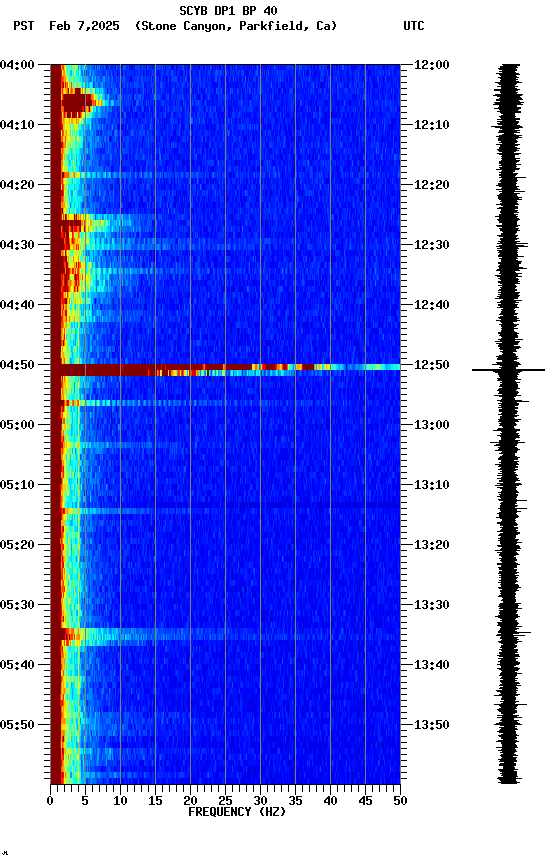This screenshot has width=552, height=864.
Task: Click the 05:40 PST time label
Action: (x=17, y=665)
